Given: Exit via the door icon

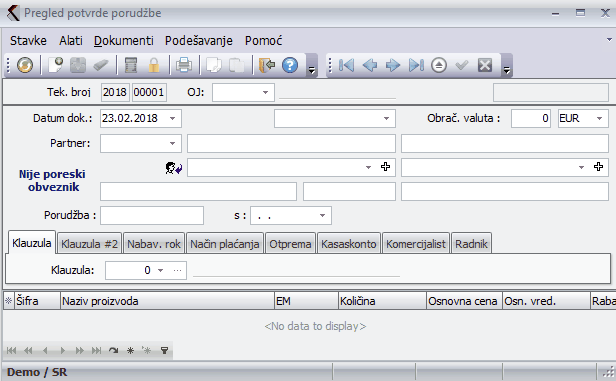Looking at the screenshot, I should [x=267, y=65].
